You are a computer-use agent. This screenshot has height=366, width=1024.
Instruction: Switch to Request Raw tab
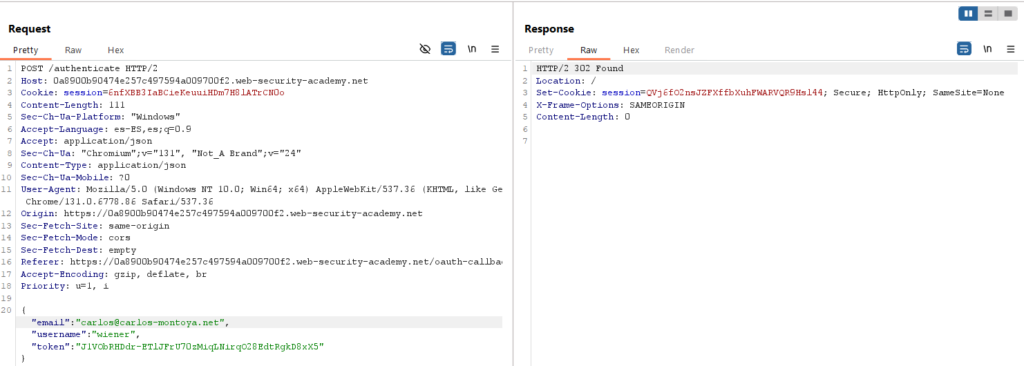[x=73, y=50]
